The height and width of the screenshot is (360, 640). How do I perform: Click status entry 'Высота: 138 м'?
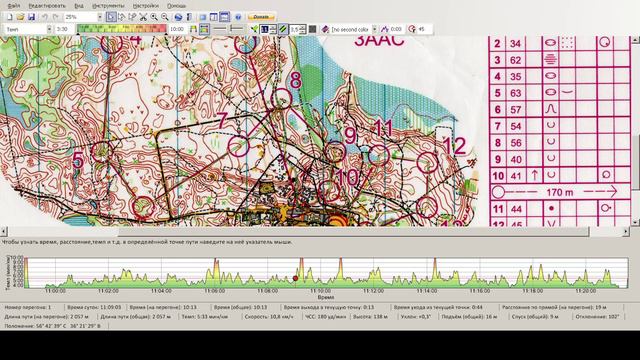pyautogui.click(x=372, y=316)
